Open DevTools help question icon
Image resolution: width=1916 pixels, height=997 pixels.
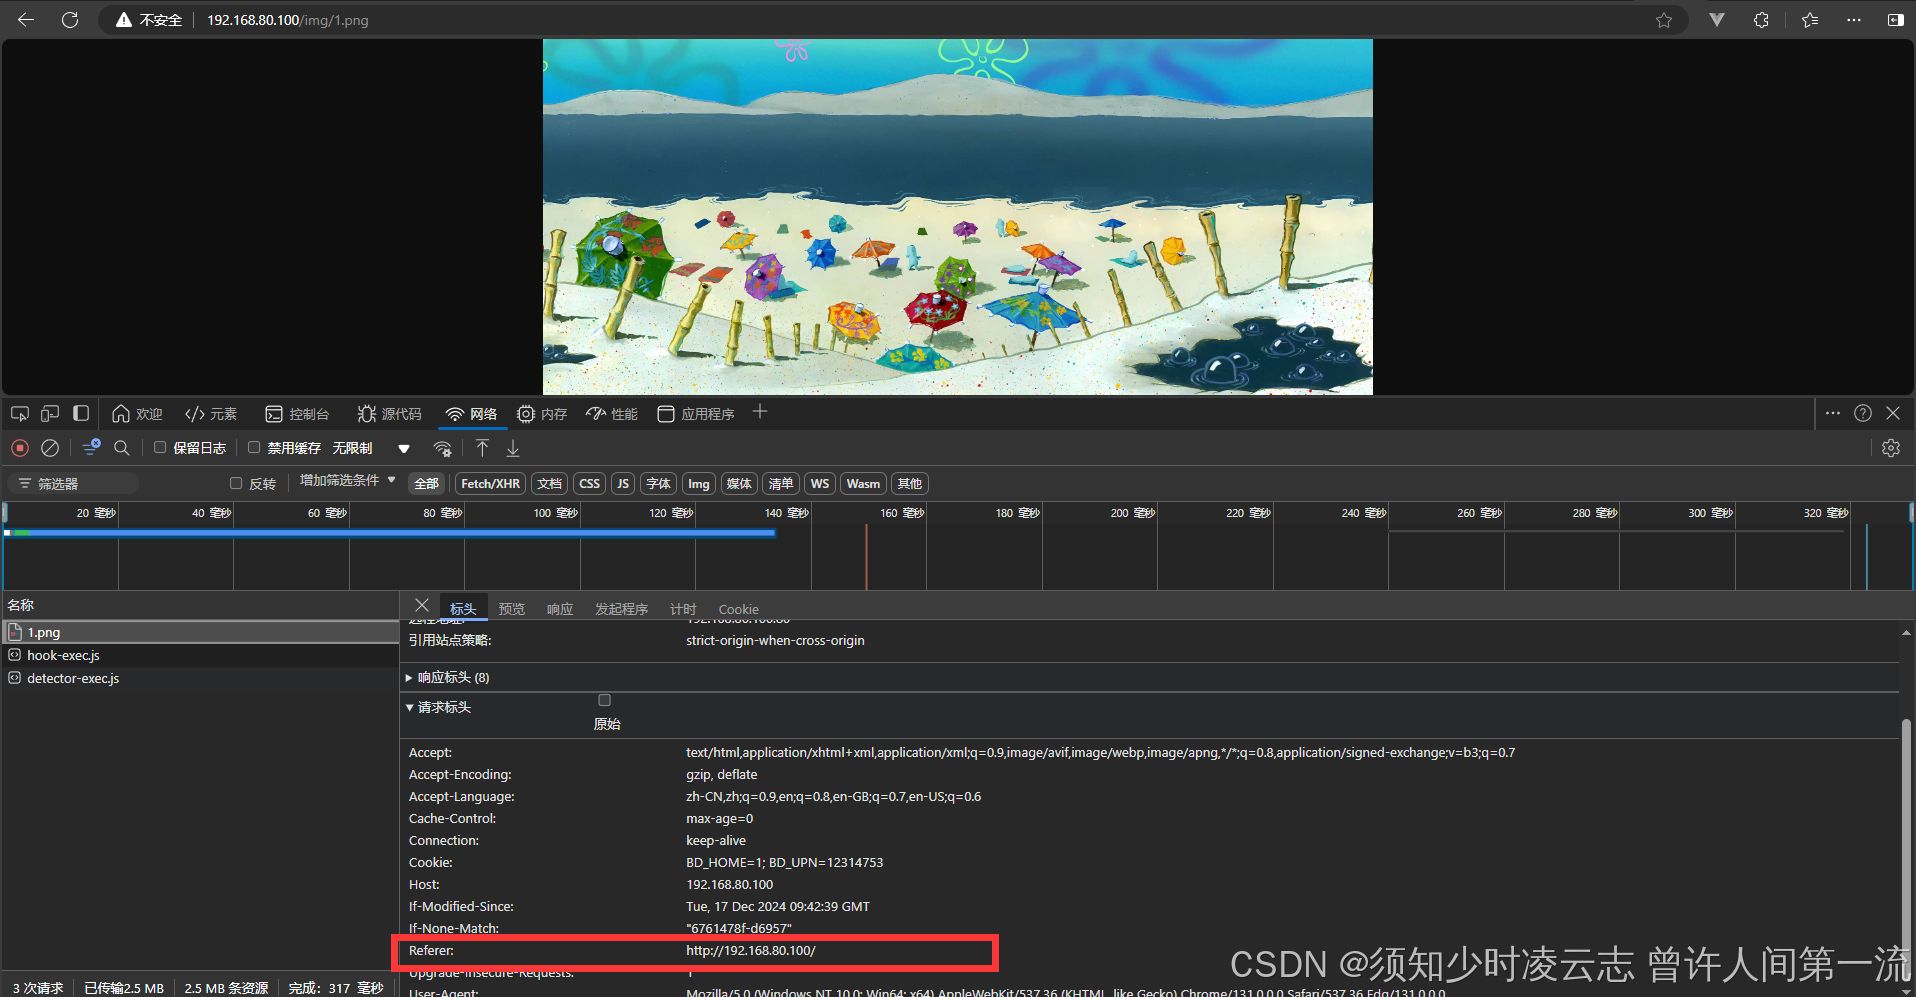pyautogui.click(x=1863, y=413)
